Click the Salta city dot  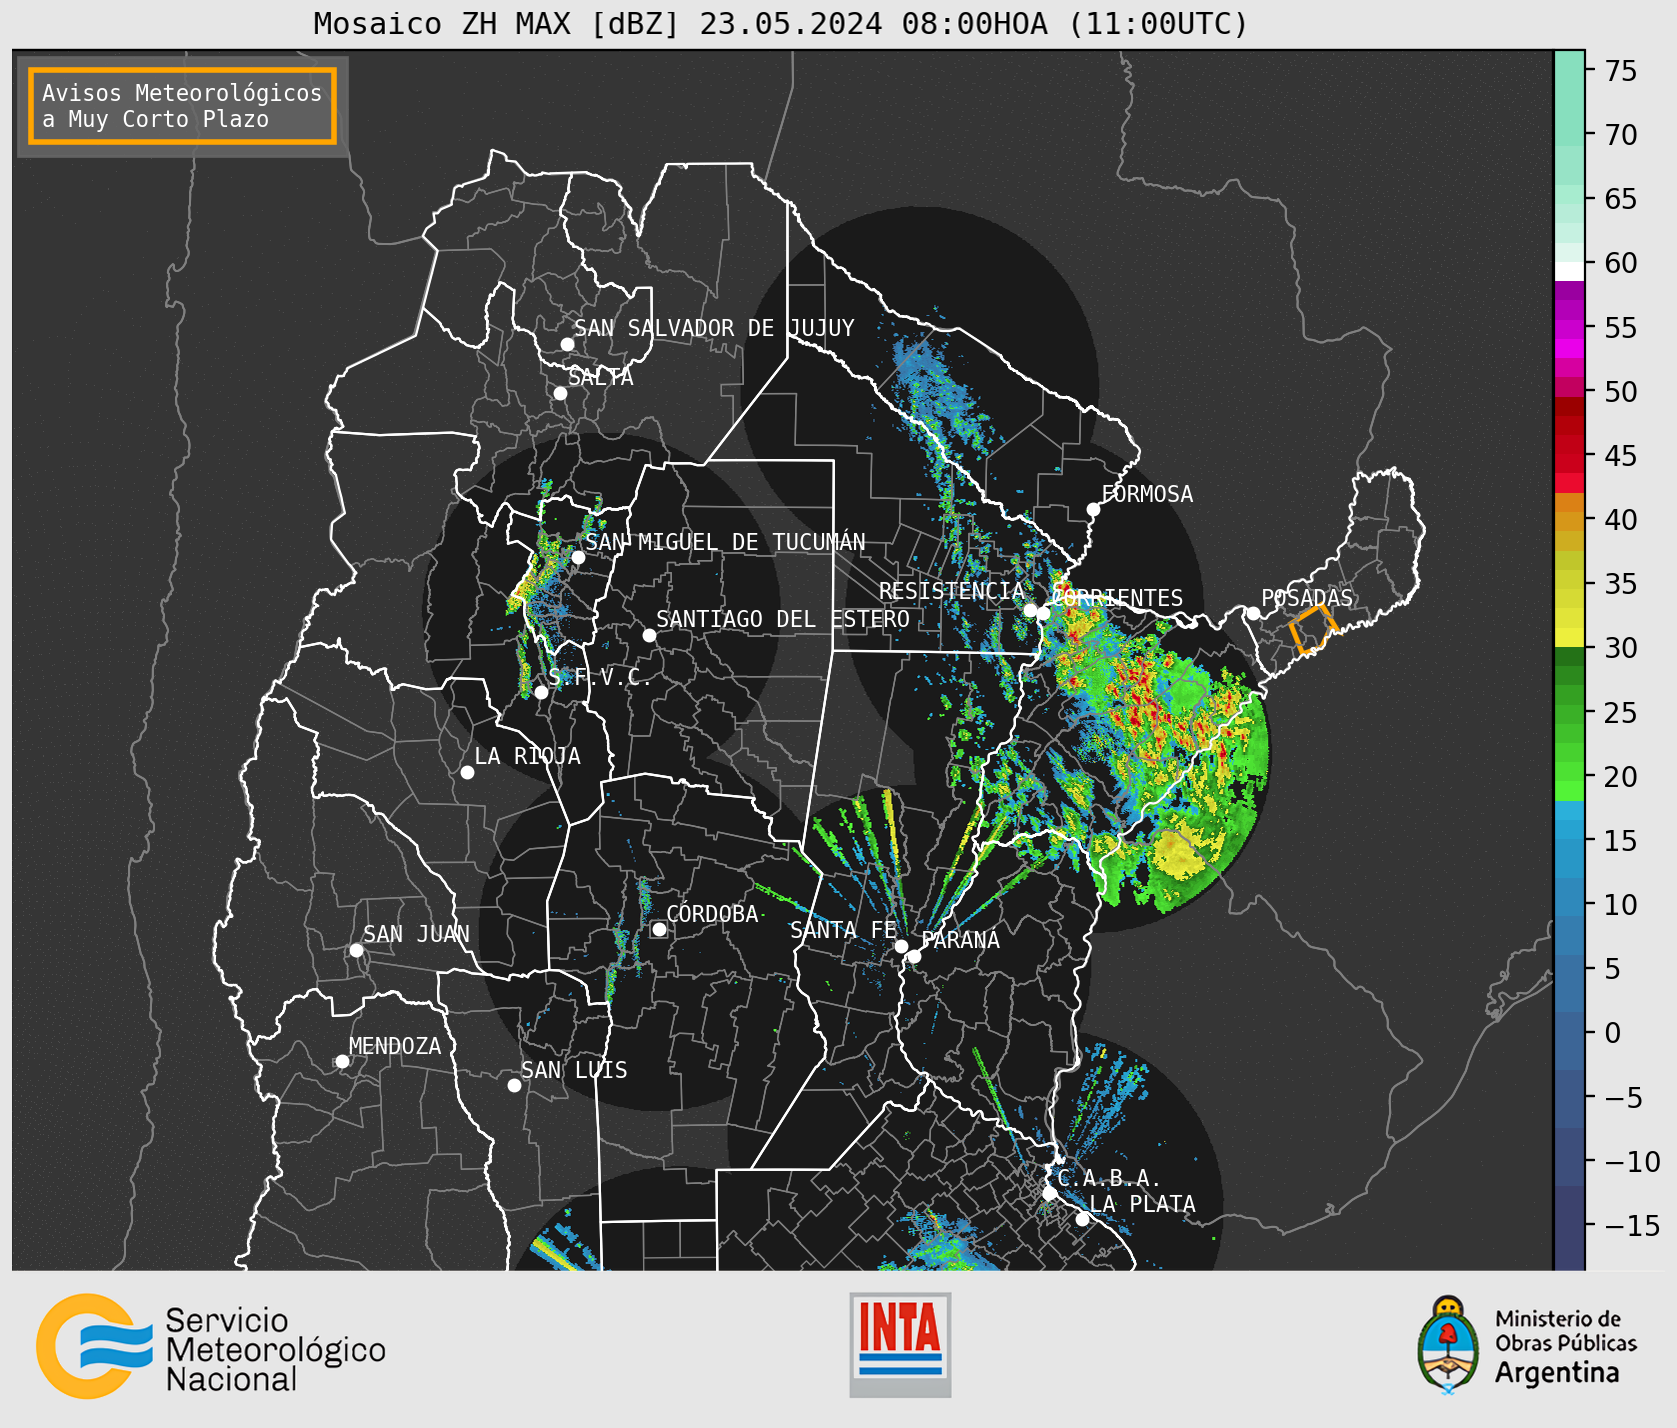pyautogui.click(x=561, y=393)
